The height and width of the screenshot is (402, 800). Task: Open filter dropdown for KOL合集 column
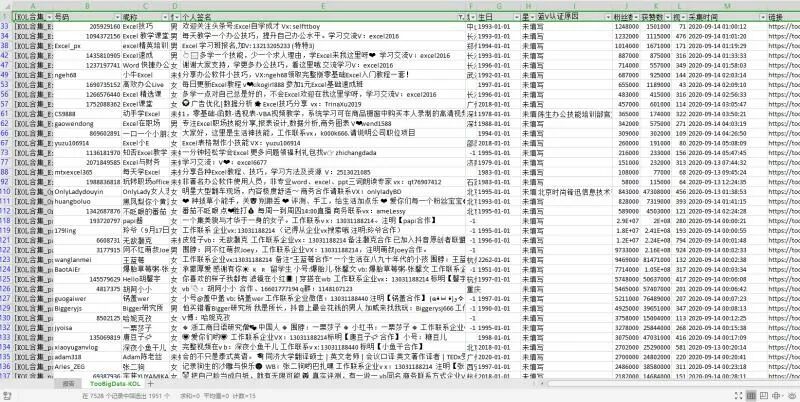49,17
